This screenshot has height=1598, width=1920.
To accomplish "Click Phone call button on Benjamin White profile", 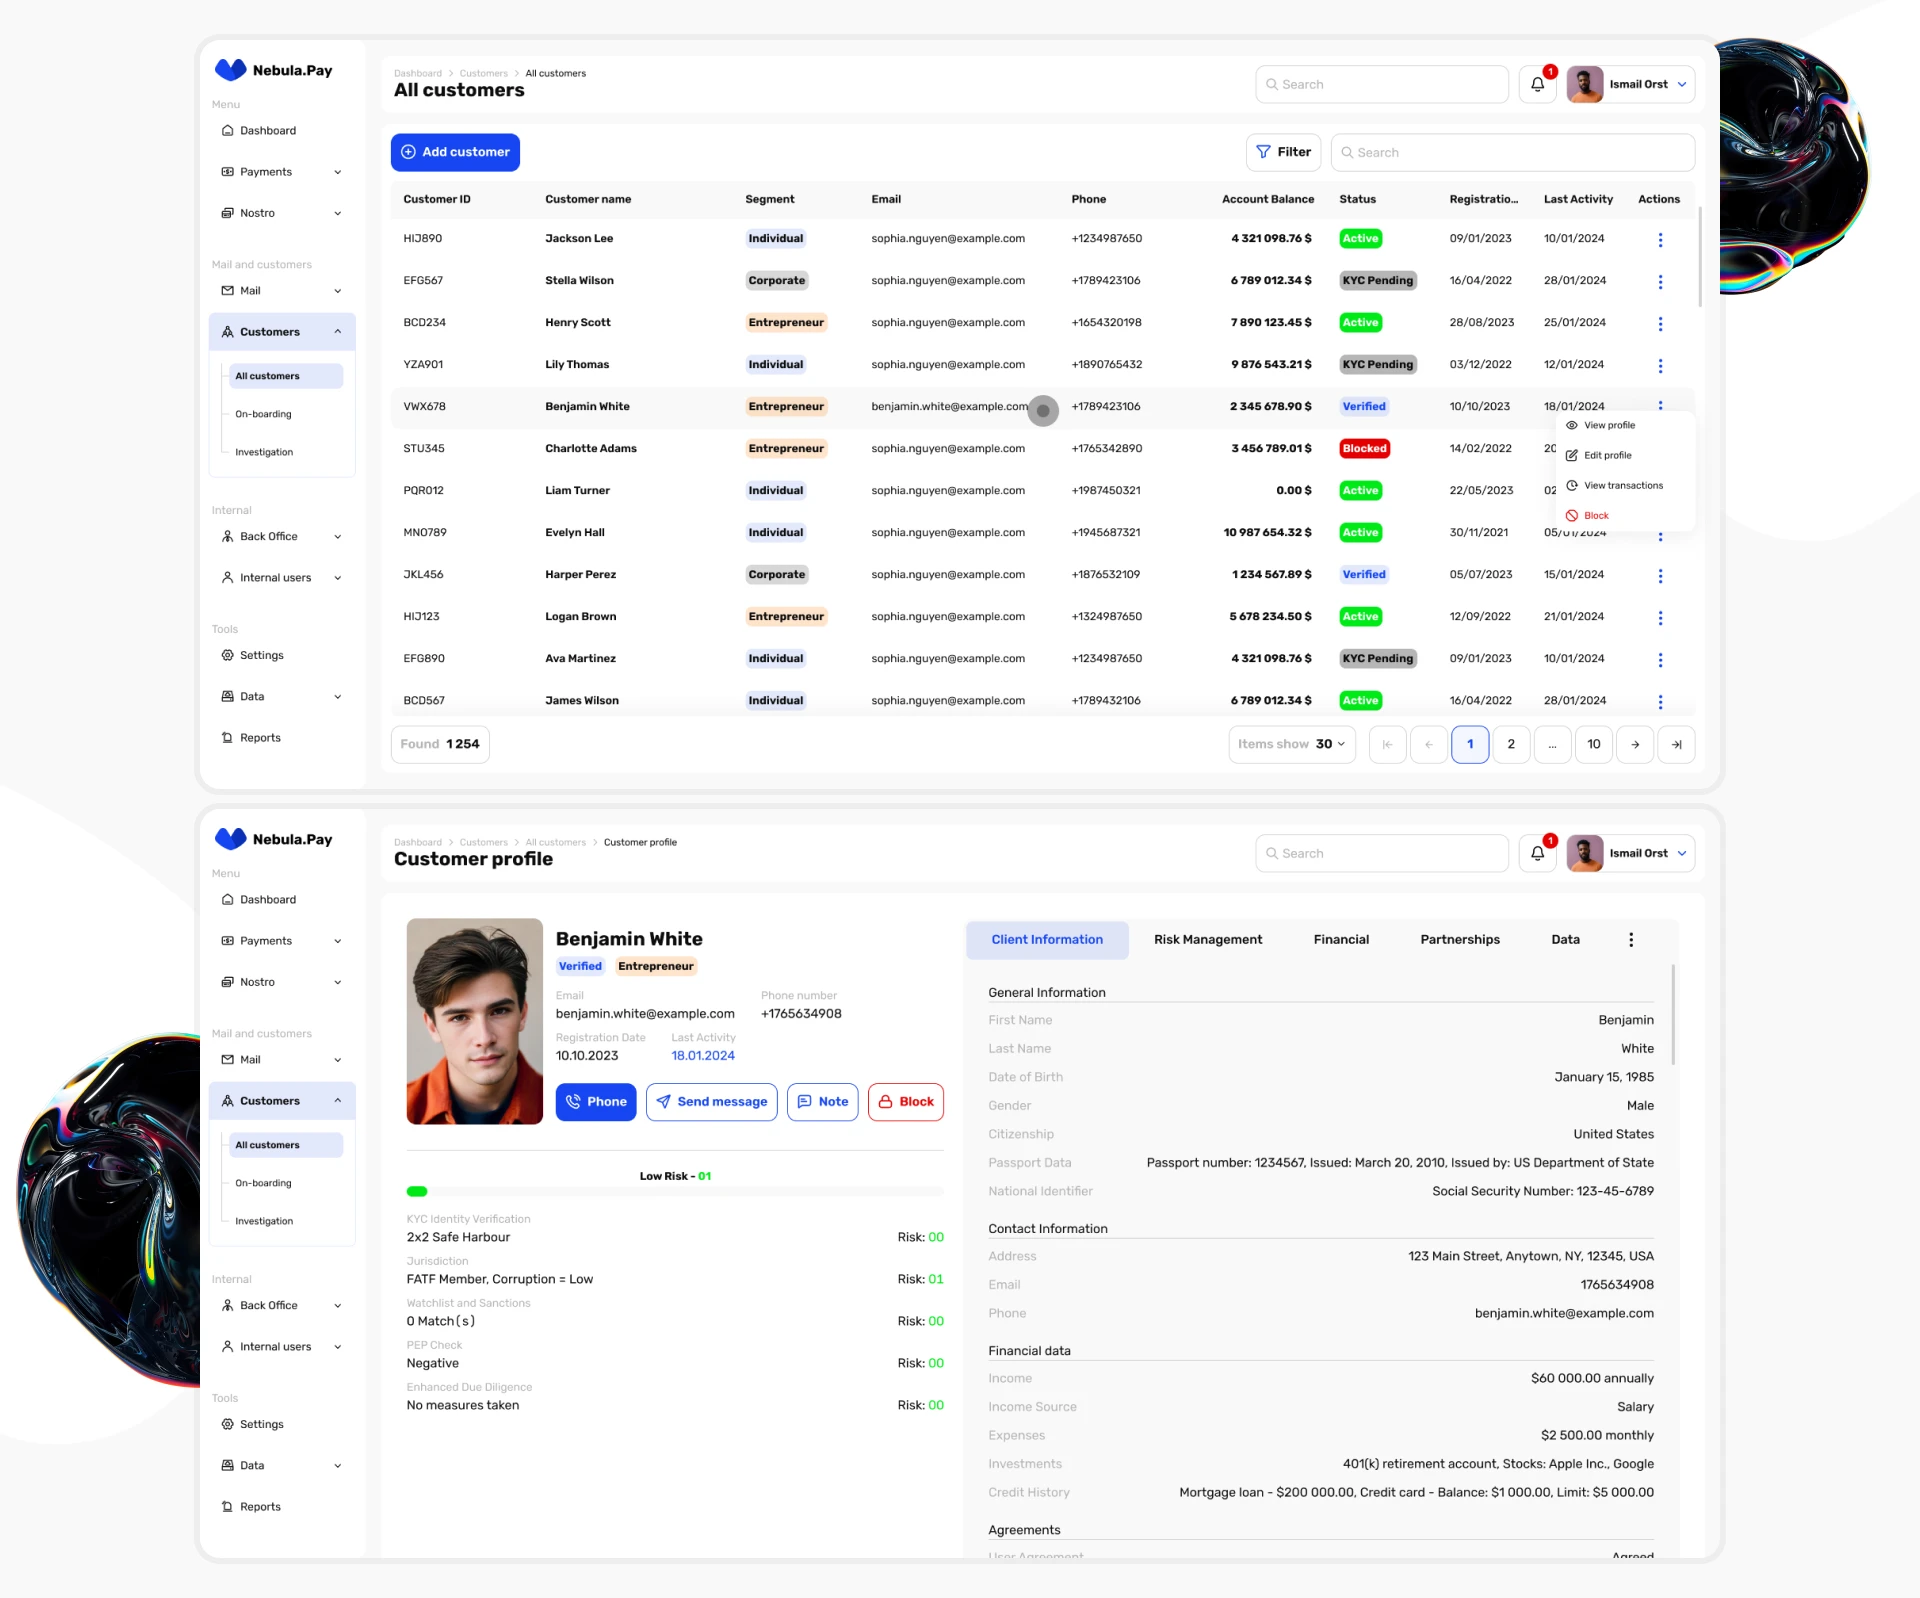I will pos(596,1102).
